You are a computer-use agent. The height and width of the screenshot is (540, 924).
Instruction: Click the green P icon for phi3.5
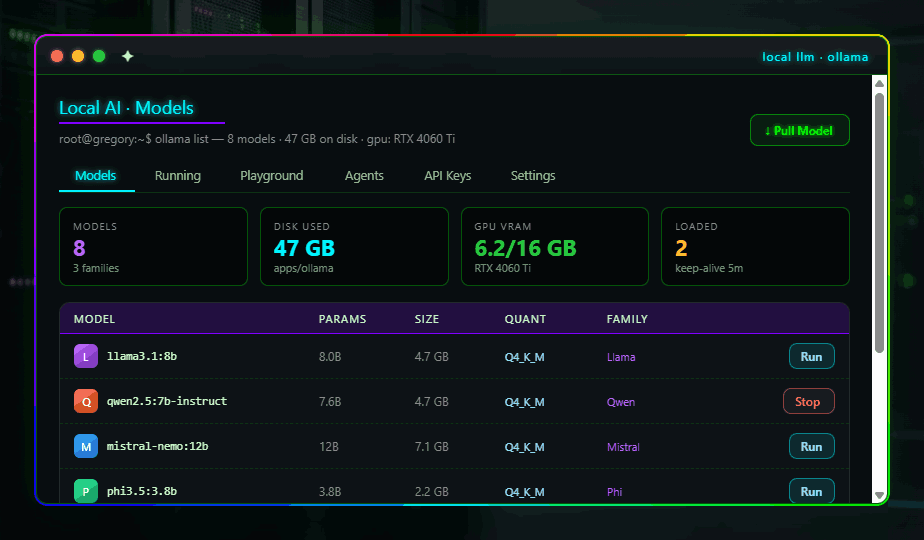[85, 491]
